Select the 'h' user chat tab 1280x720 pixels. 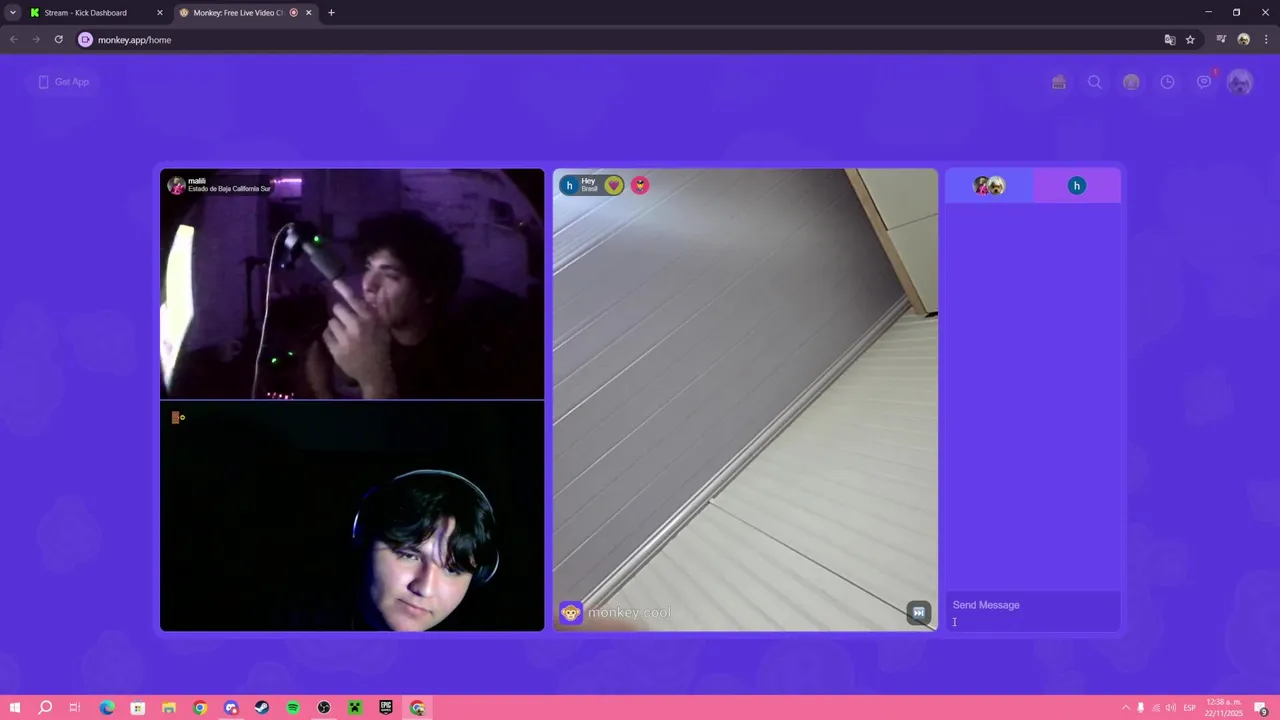[x=1077, y=185]
